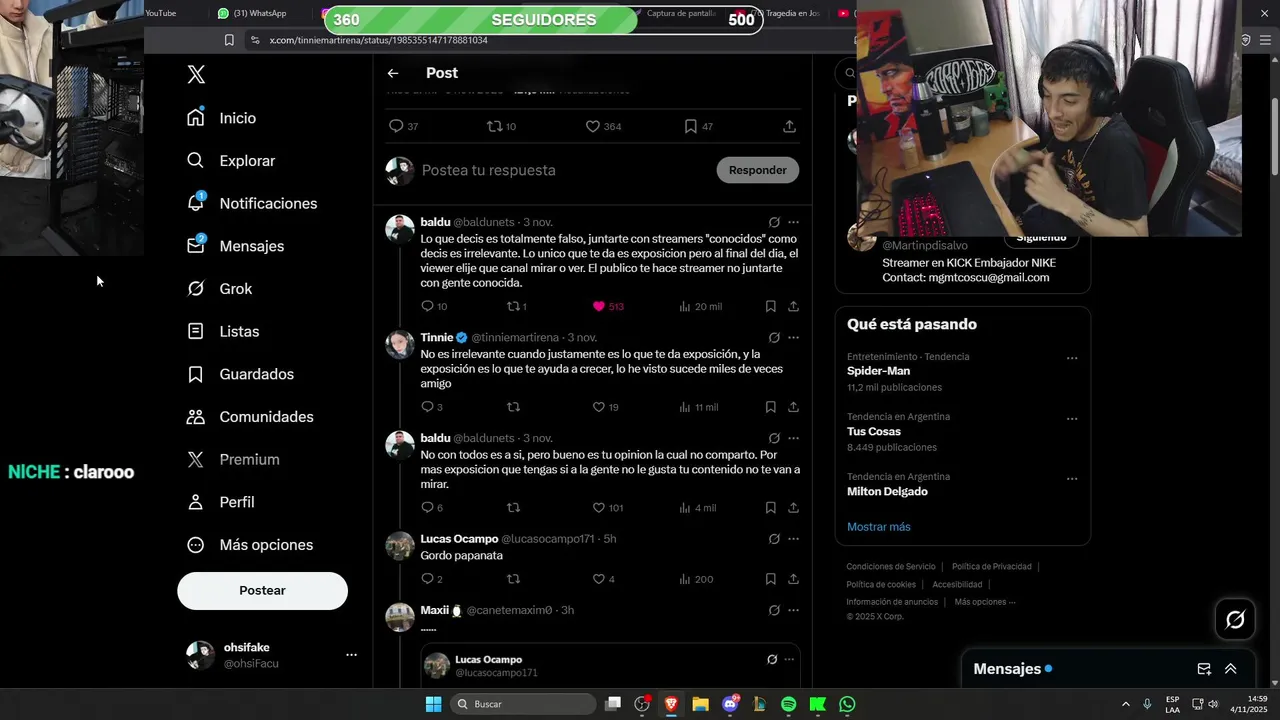Like Tinnie's comment with 19 likes
The height and width of the screenshot is (720, 1280).
click(599, 407)
